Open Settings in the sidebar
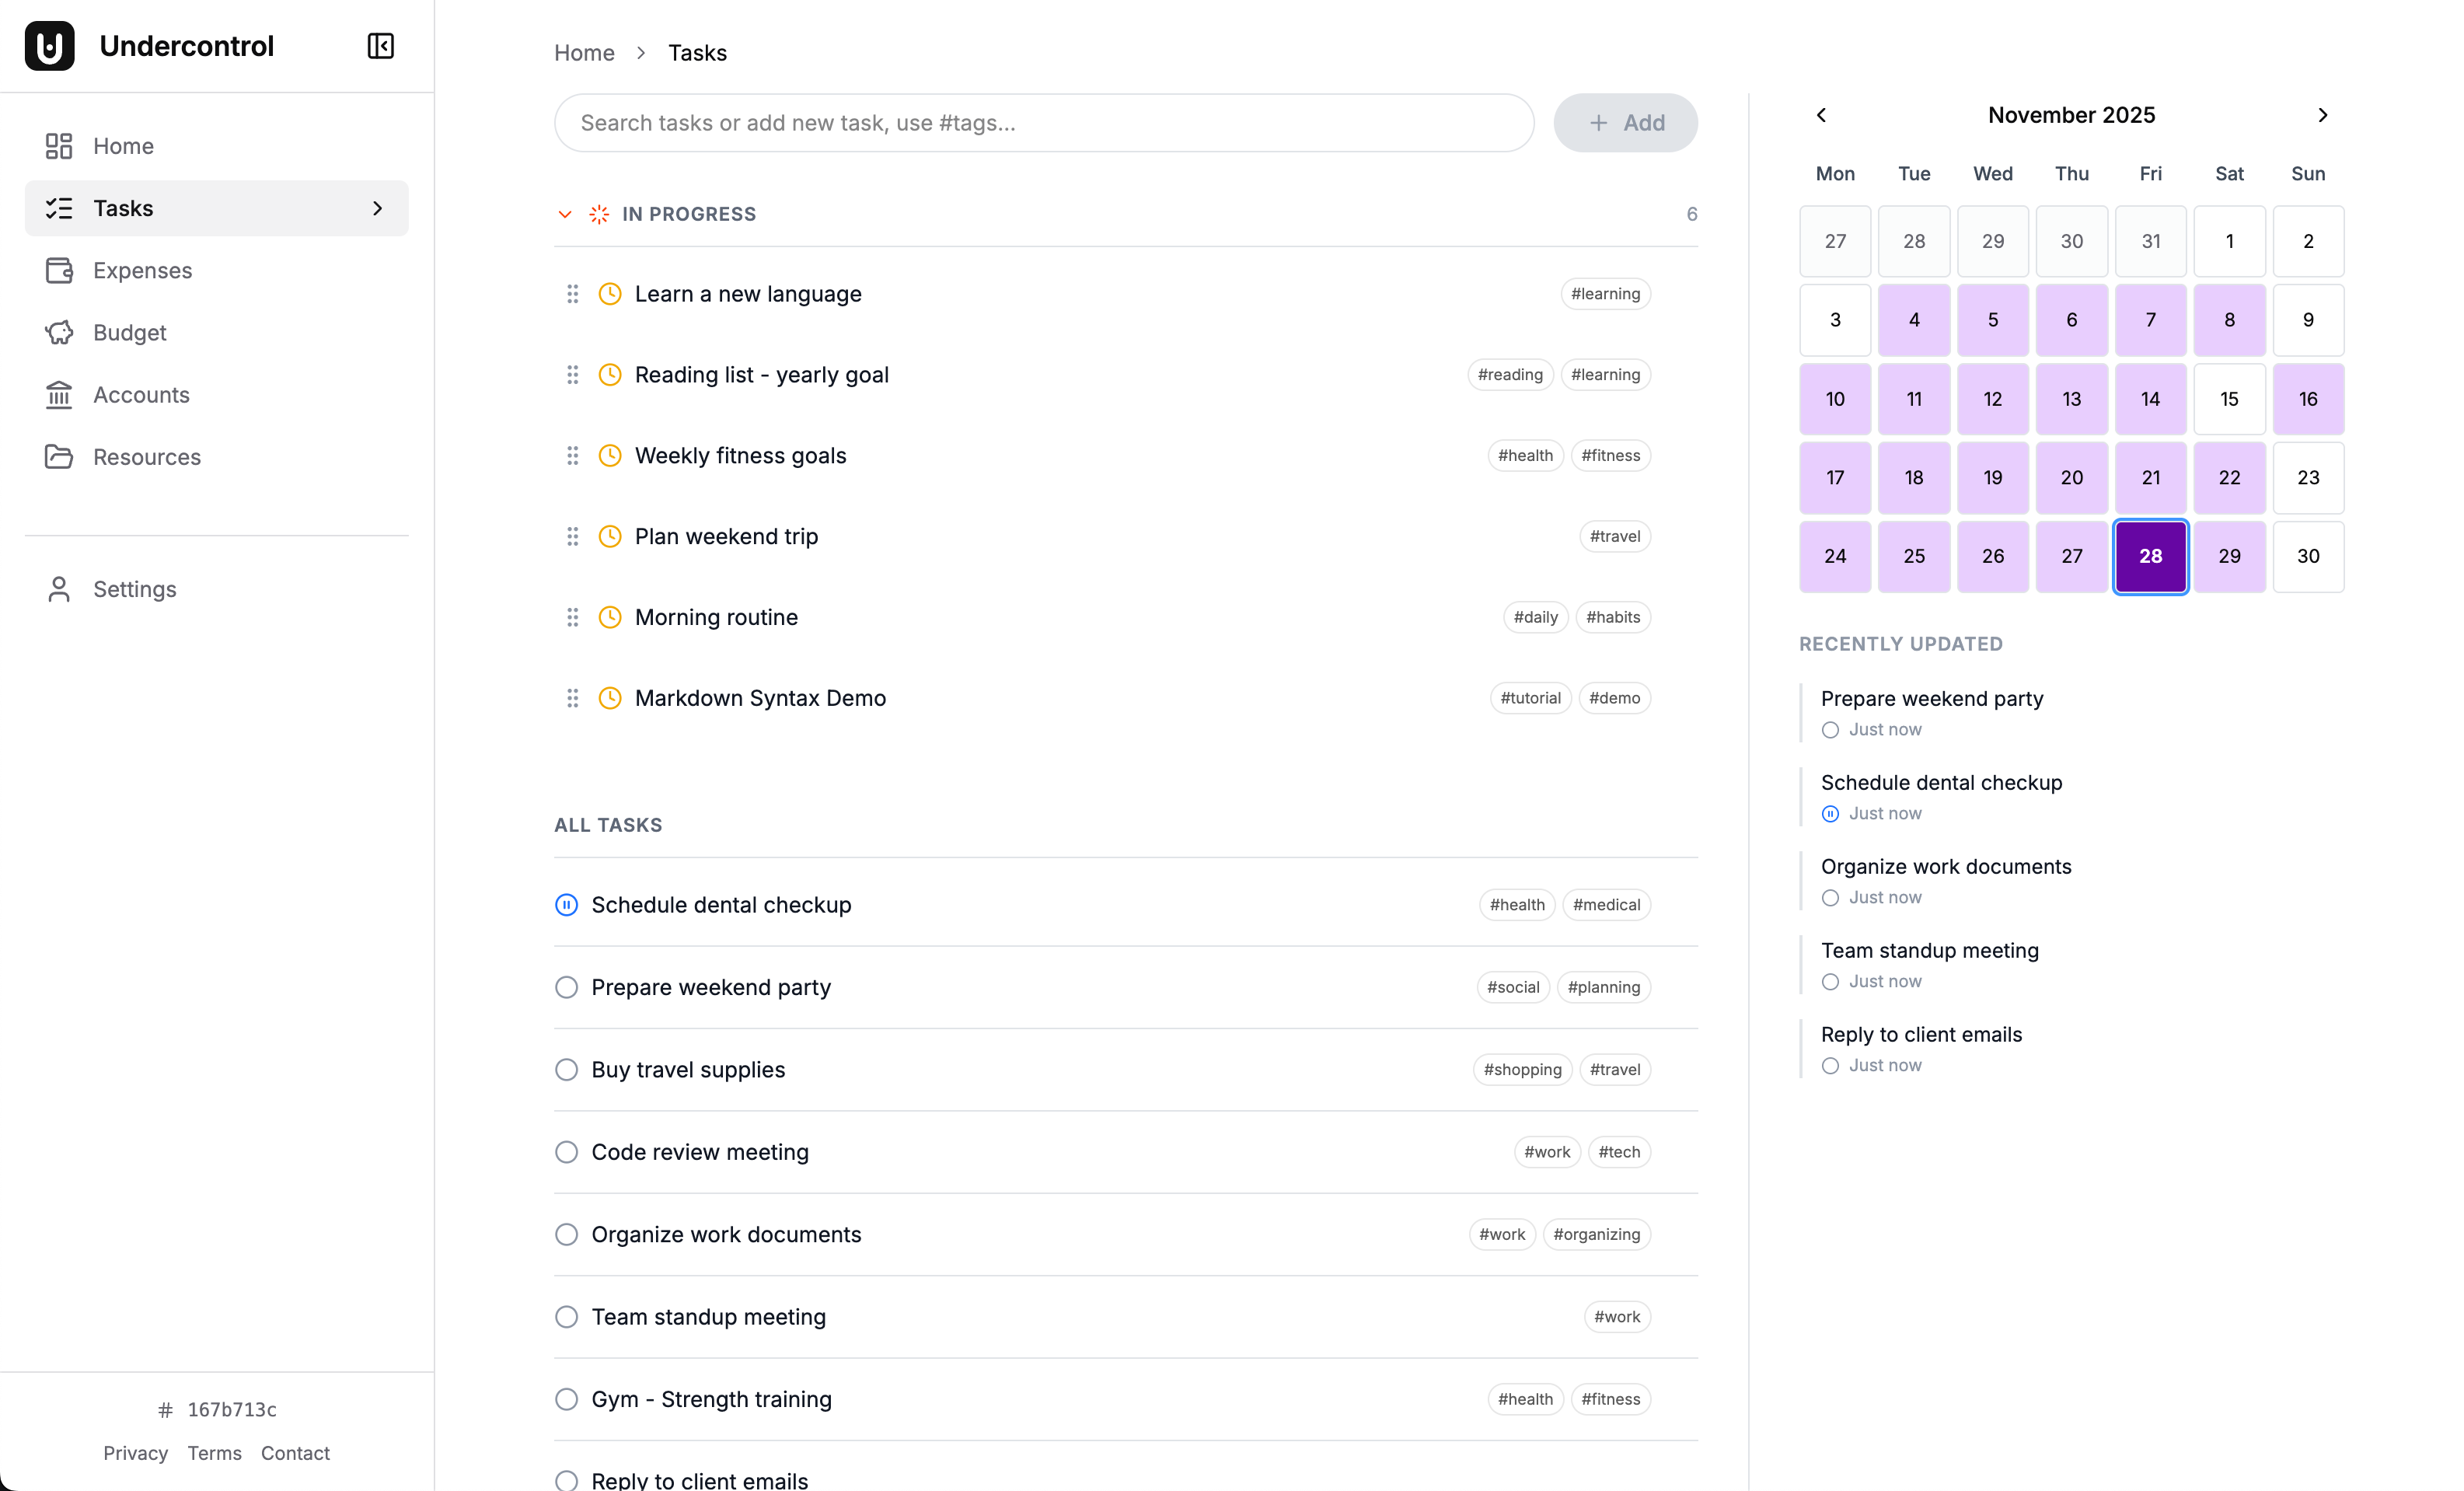The width and height of the screenshot is (2464, 1491). click(x=134, y=589)
